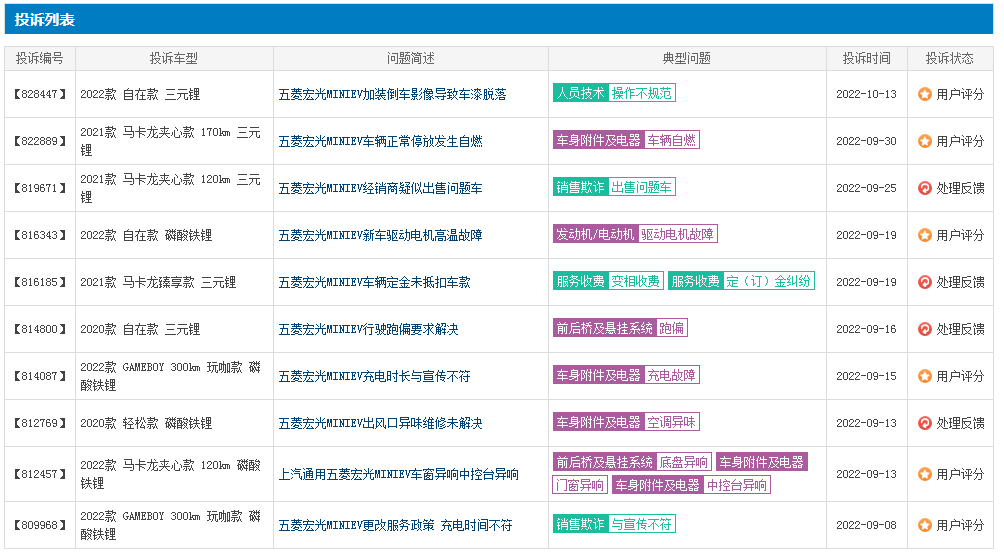This screenshot has width=1004, height=553.
Task: Open complaint about 加装倒车影像导致车漆脱落
Action: 392,94
